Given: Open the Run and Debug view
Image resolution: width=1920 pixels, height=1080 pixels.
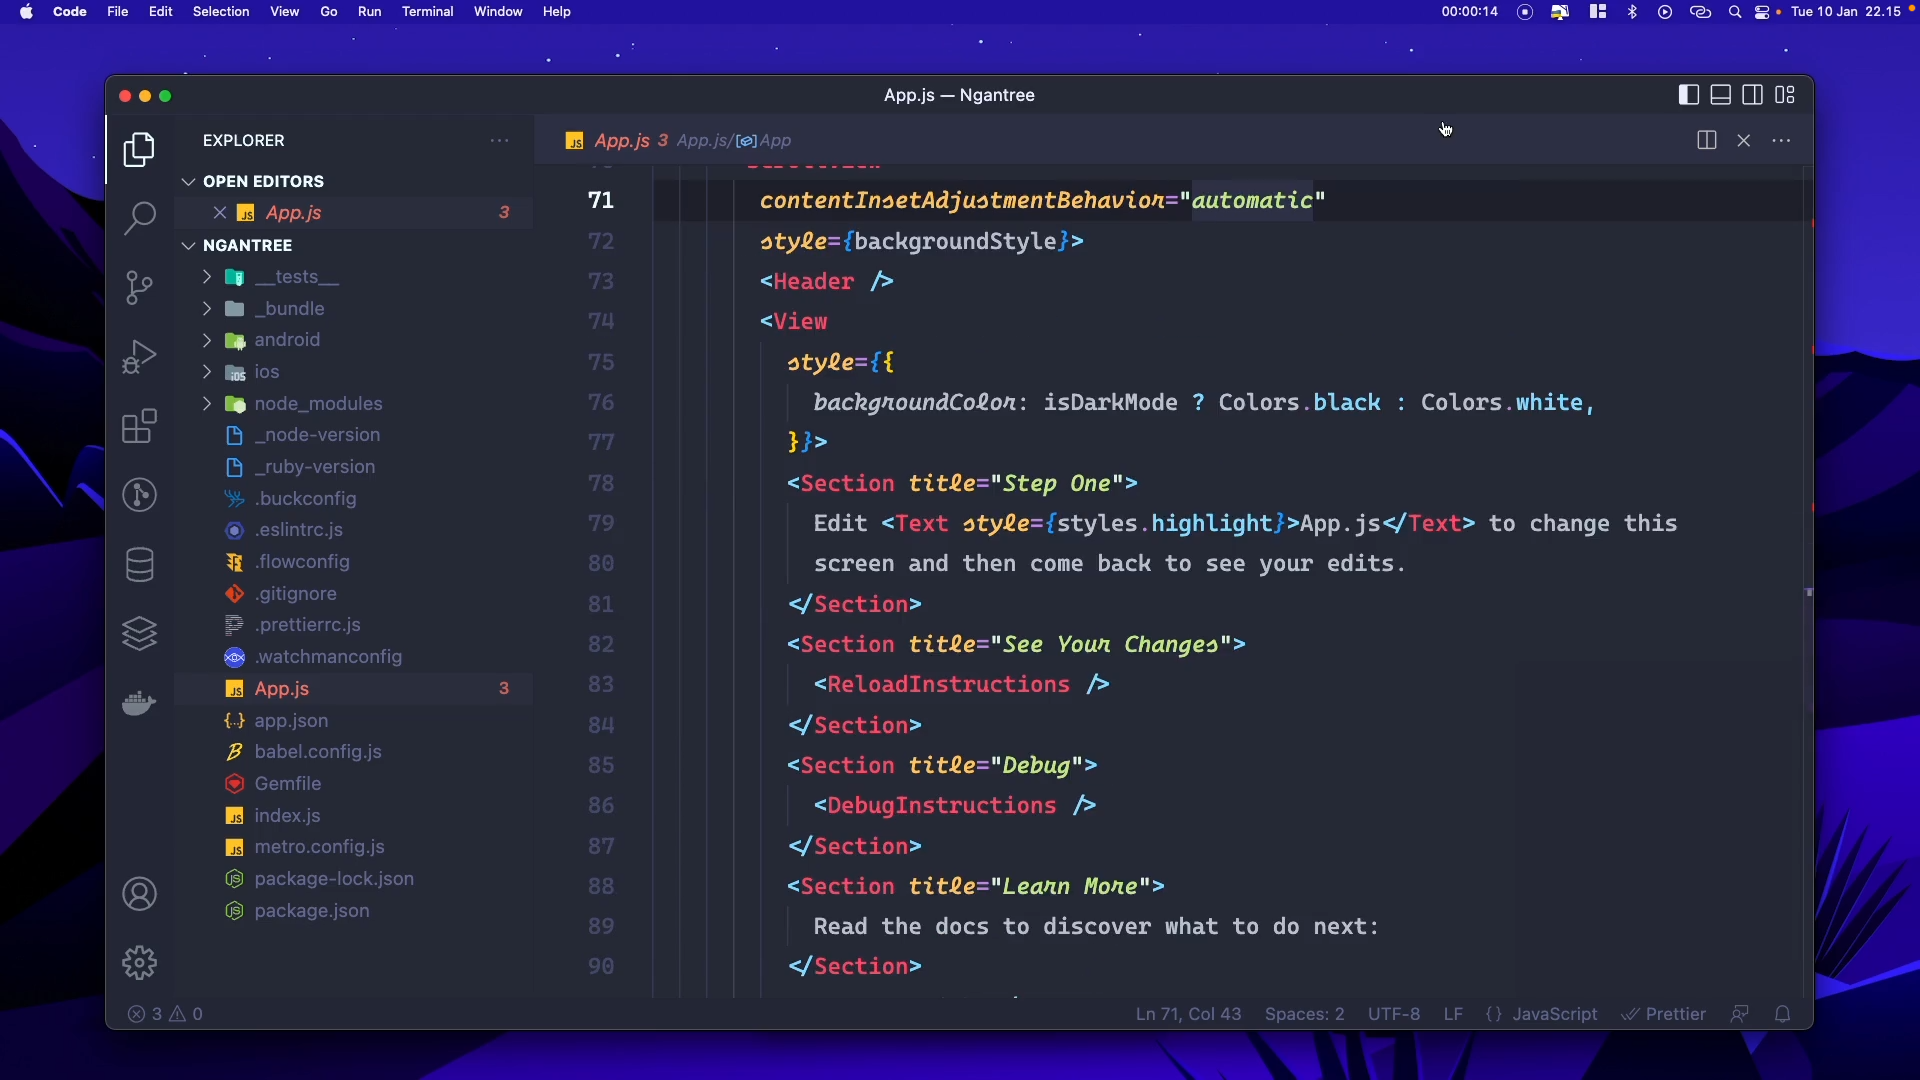Looking at the screenshot, I should pos(139,355).
